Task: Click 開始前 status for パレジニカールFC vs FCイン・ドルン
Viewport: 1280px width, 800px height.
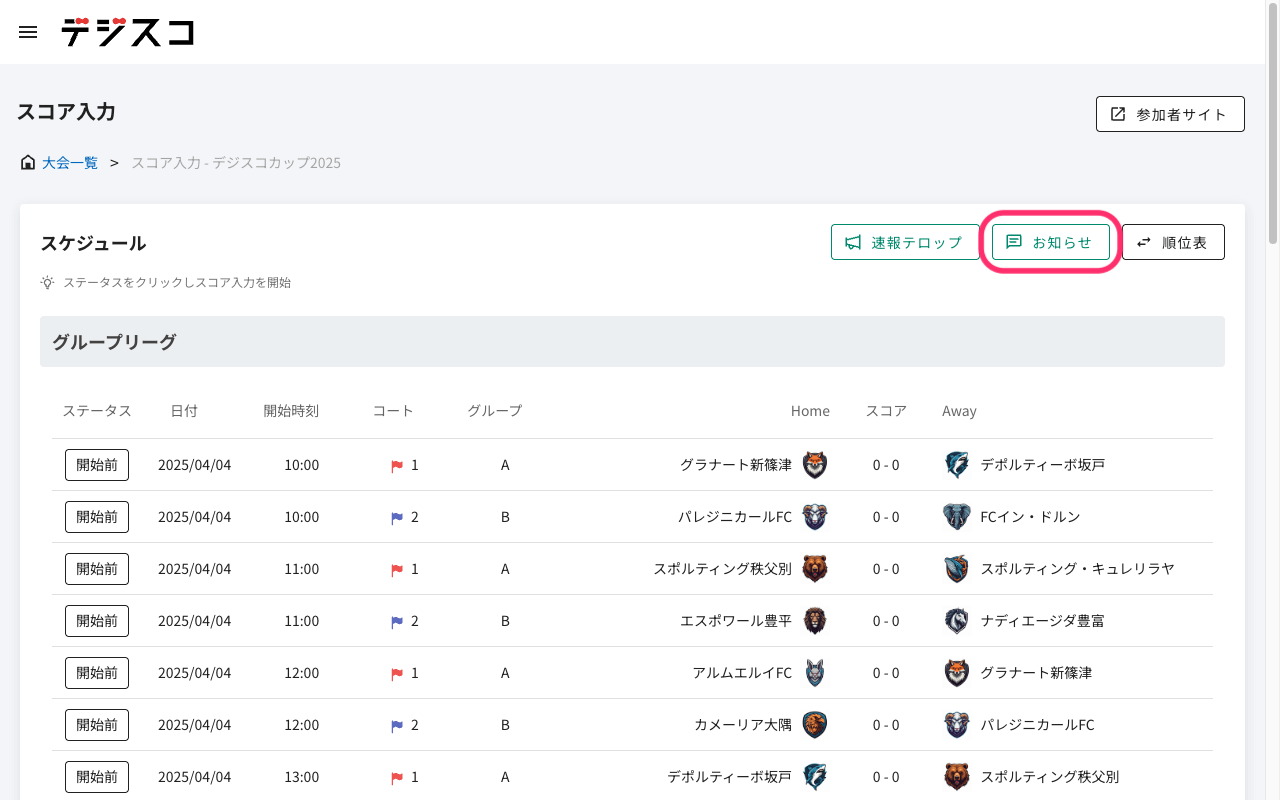Action: (x=97, y=517)
